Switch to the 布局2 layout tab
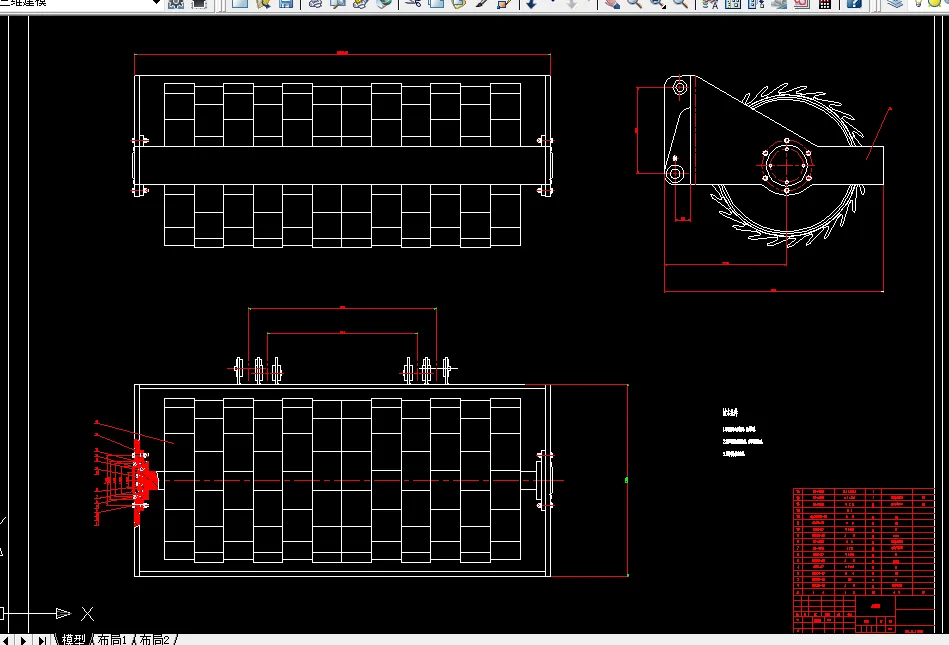Image resolution: width=949 pixels, height=645 pixels. pyautogui.click(x=155, y=640)
